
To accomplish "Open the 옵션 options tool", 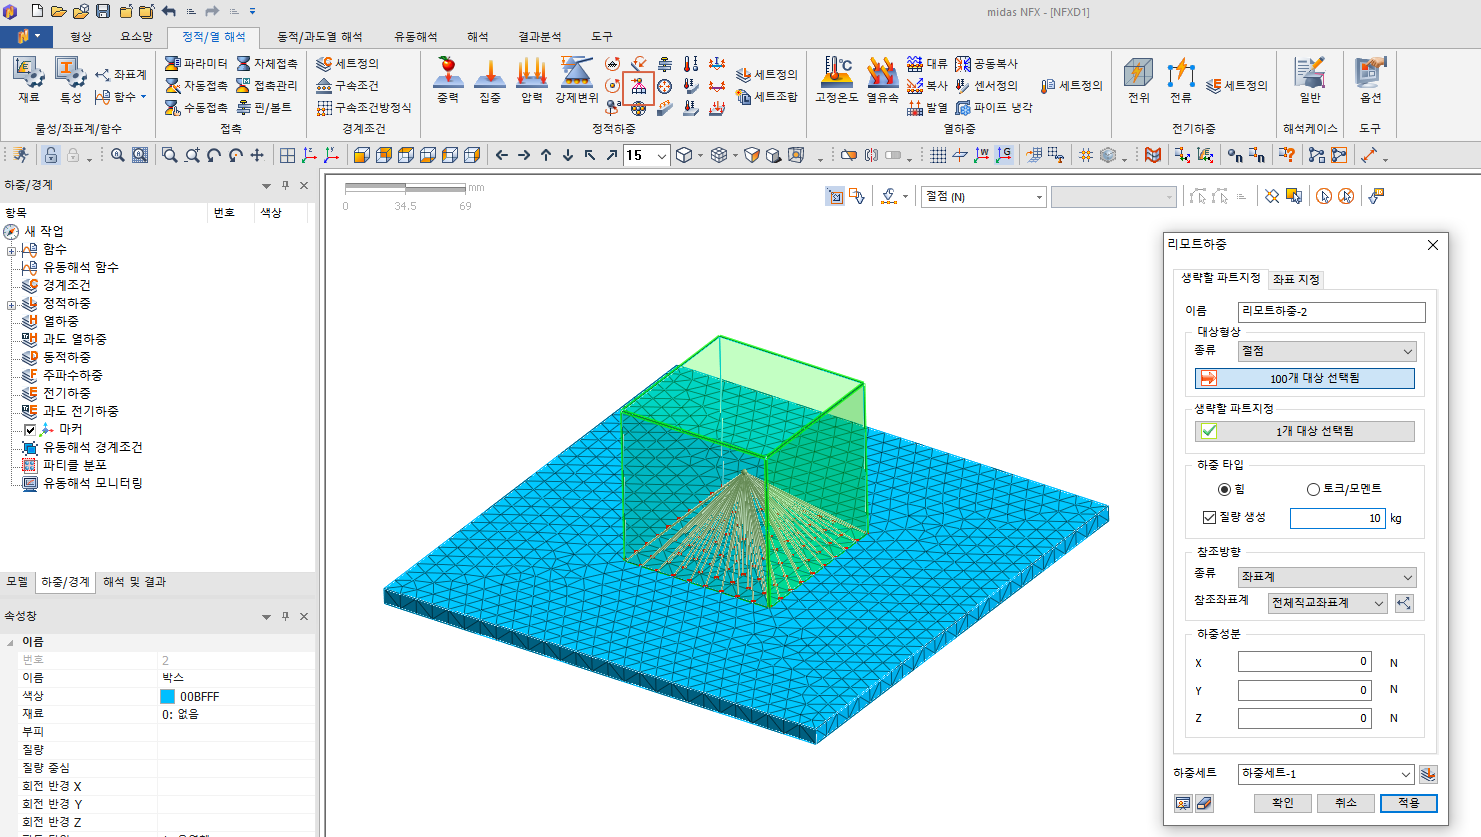I will pos(1370,80).
